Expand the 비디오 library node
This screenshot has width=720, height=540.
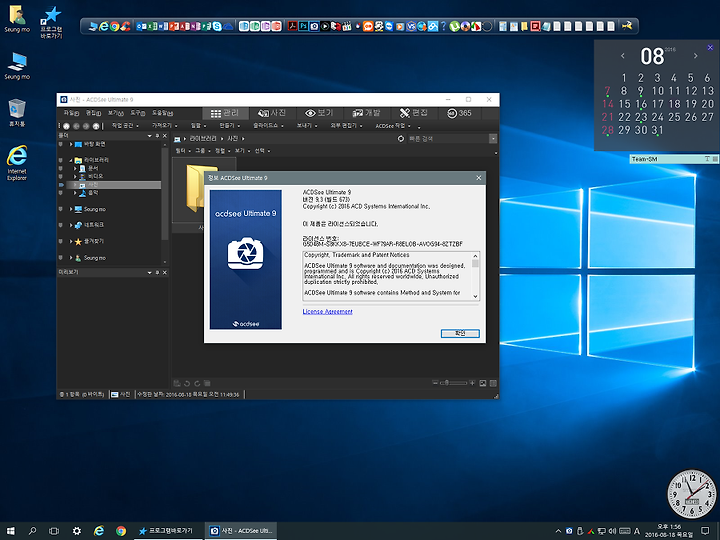pos(75,176)
